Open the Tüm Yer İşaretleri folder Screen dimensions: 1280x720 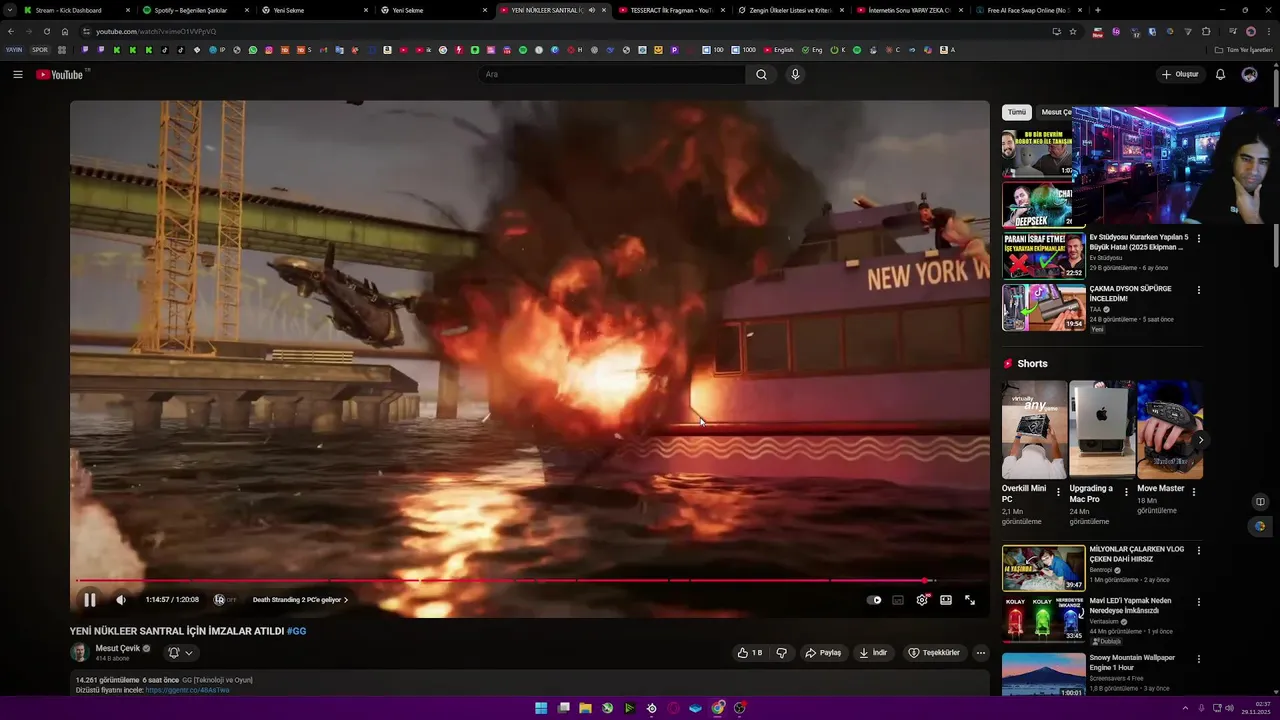1244,50
